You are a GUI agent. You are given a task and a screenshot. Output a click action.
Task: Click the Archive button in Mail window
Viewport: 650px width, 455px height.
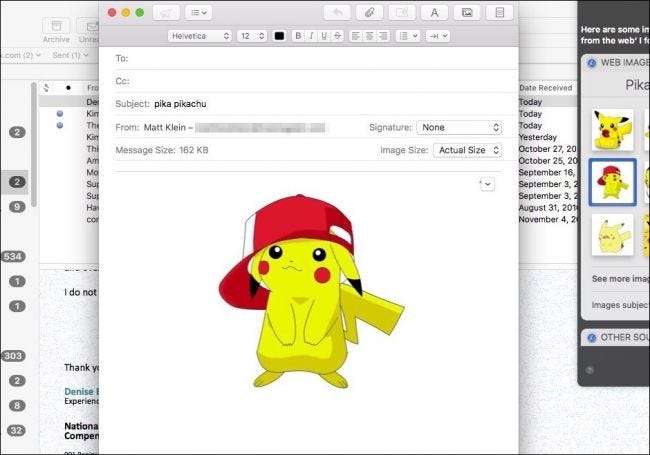[56, 30]
